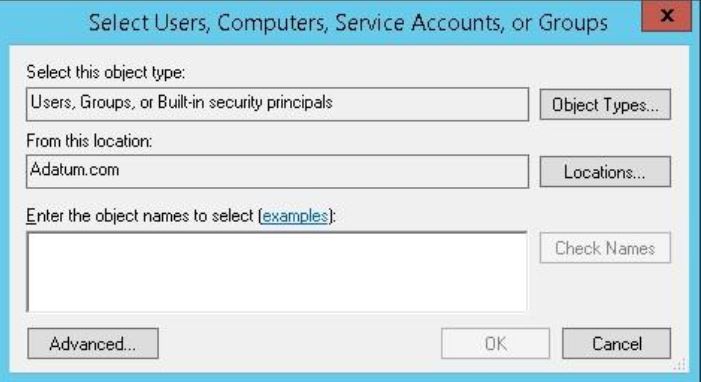Viewport: 701px width, 382px height.
Task: Open the examples hyperlink
Action: [295, 216]
